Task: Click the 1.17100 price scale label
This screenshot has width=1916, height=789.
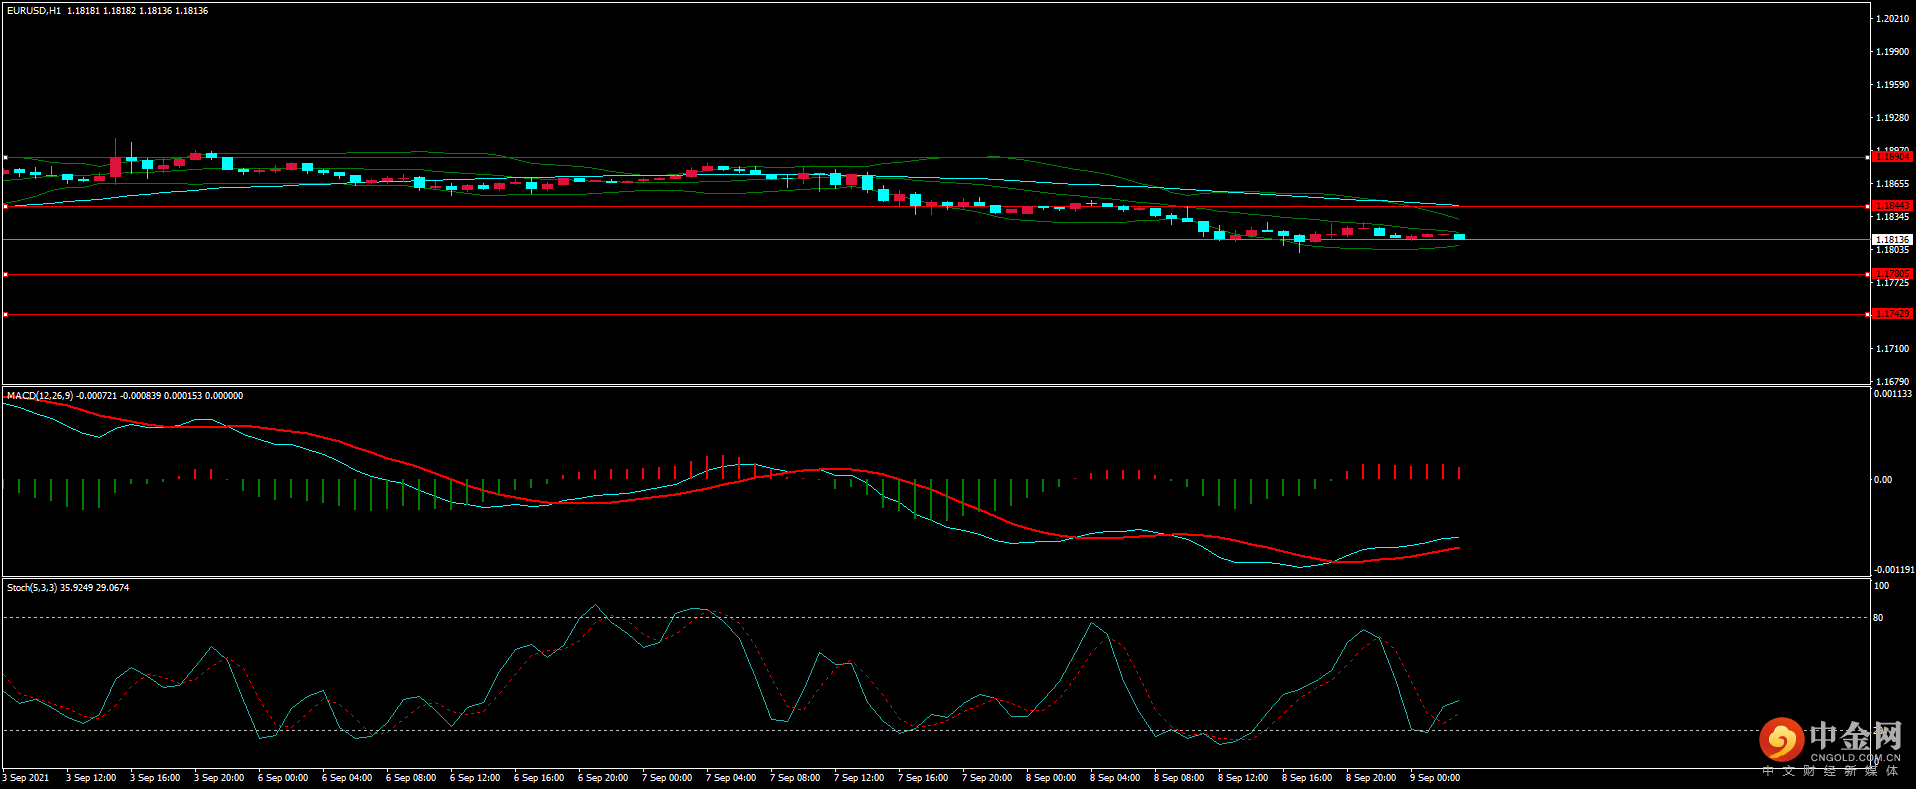Action: point(1892,349)
